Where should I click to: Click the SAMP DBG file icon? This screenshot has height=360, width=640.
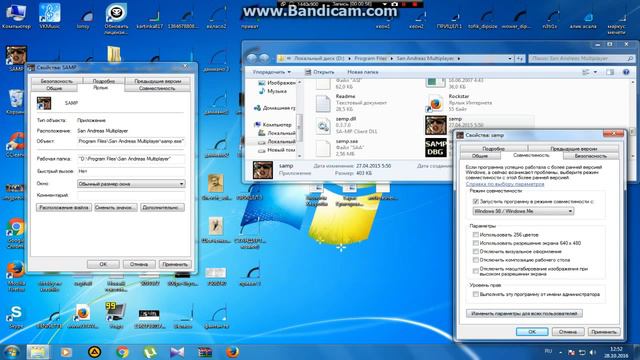(x=436, y=148)
